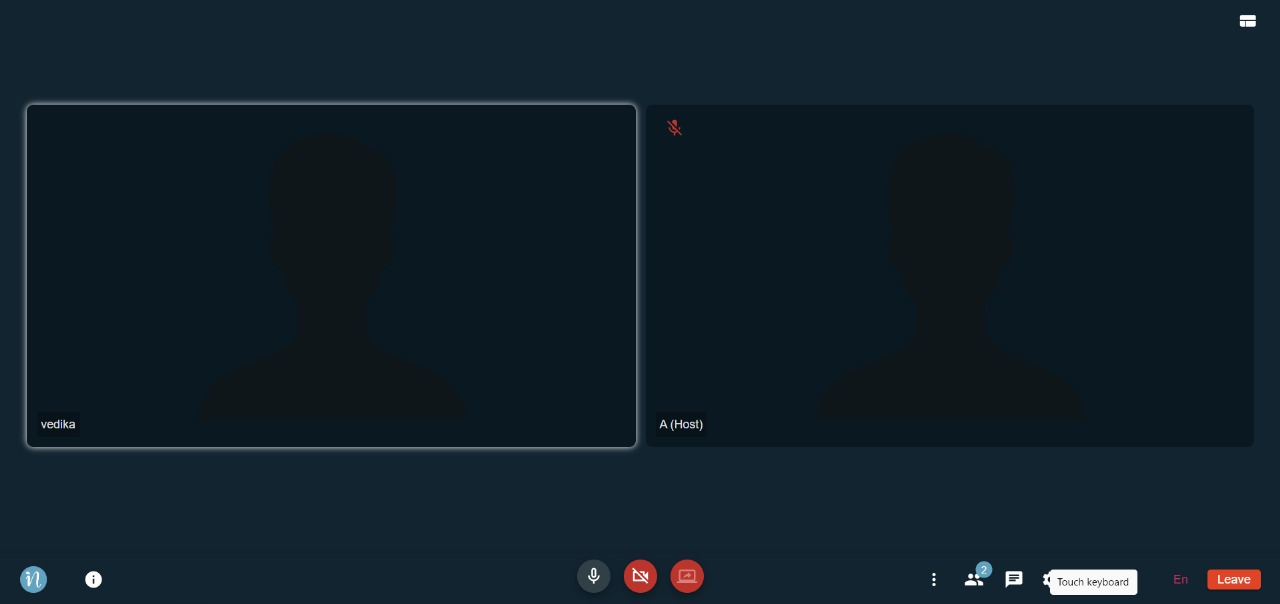The image size is (1280, 604).
Task: Turn on the camera
Action: point(640,576)
